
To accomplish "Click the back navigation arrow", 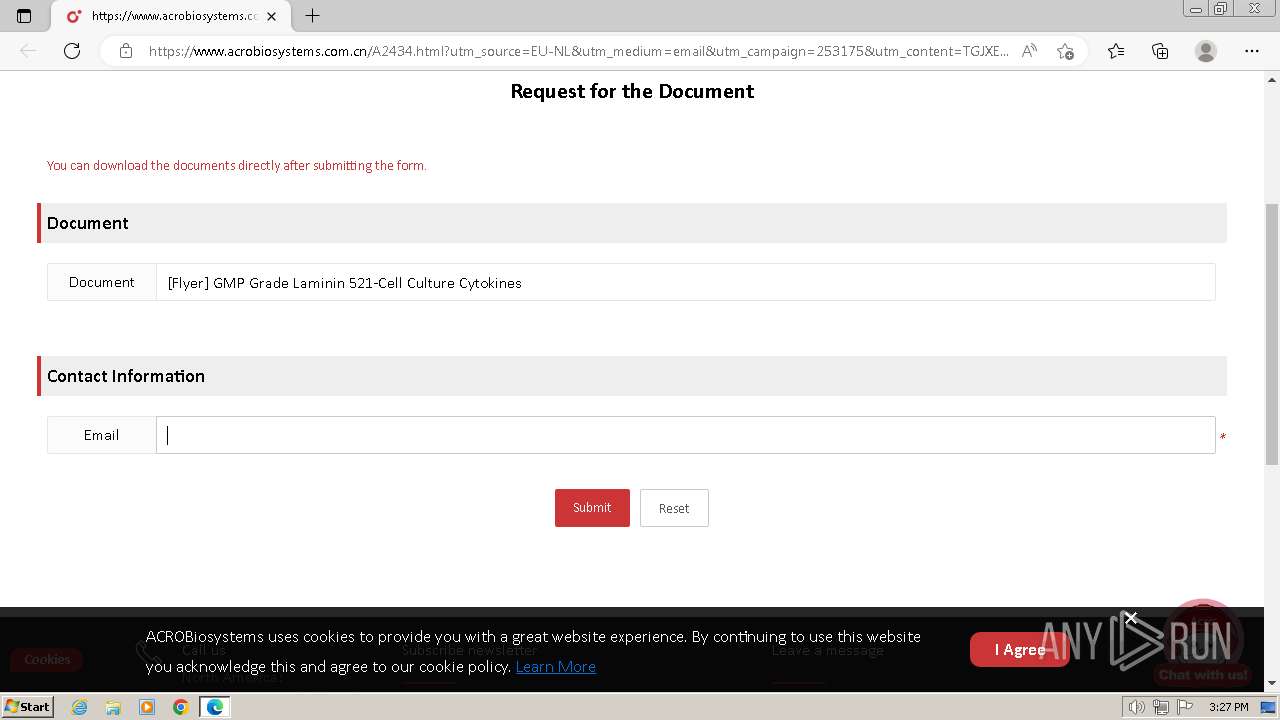I will (x=28, y=51).
